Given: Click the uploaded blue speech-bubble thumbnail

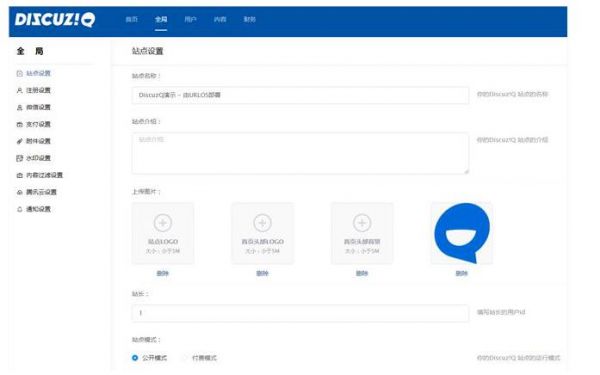Looking at the screenshot, I should pyautogui.click(x=462, y=233).
